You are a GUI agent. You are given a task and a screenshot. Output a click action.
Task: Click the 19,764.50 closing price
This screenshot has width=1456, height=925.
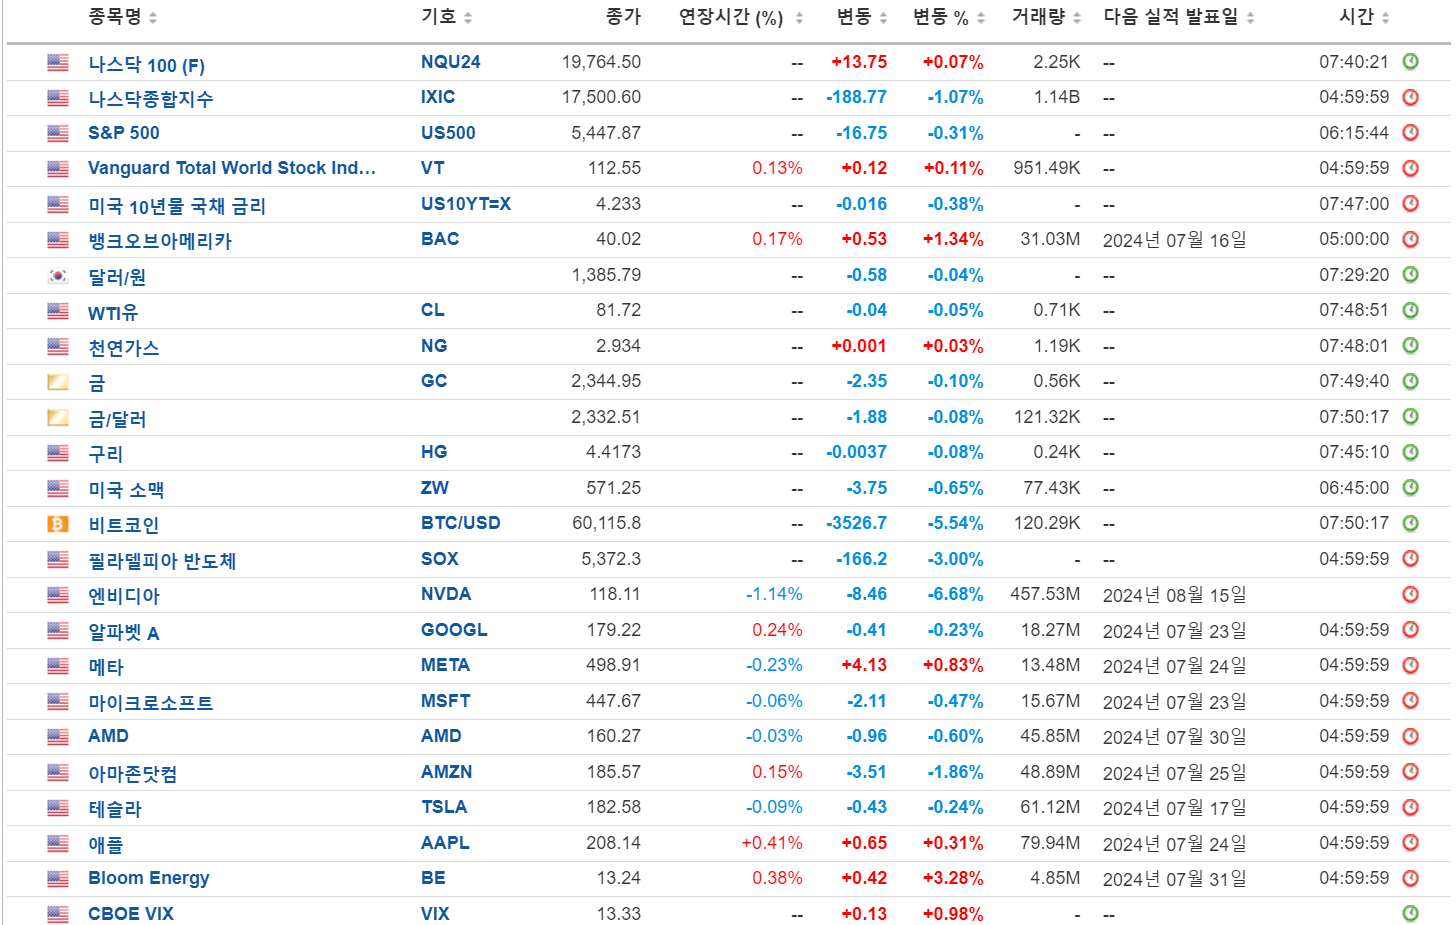pos(601,62)
